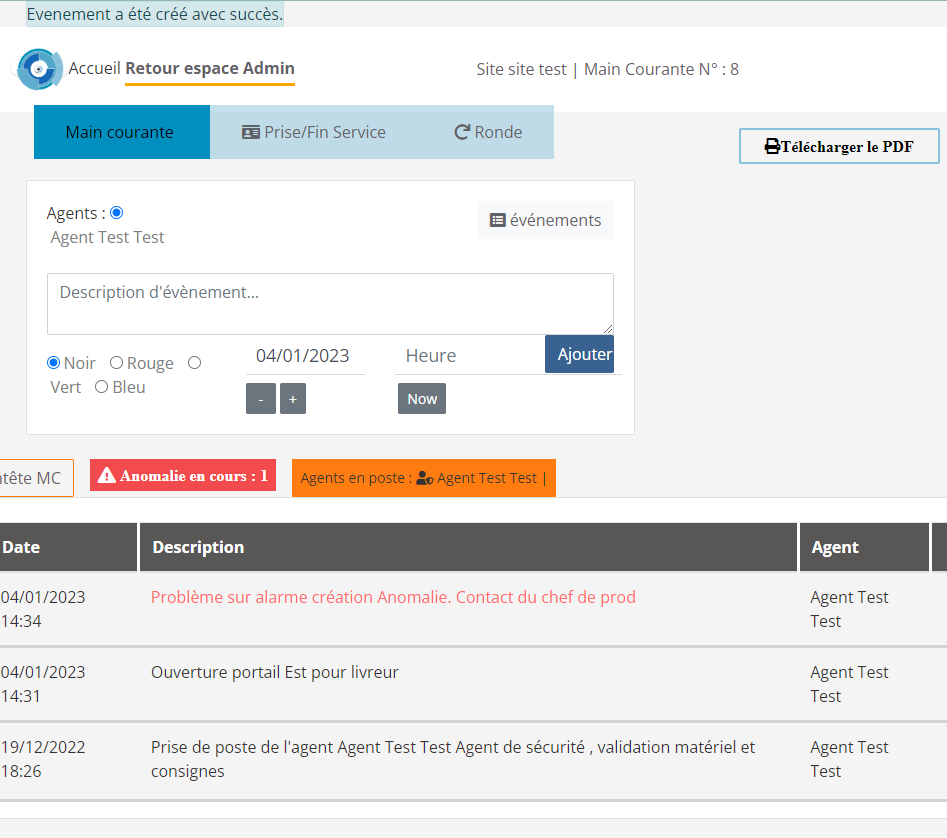Increase the date with plus button
Viewport: 947px width, 838px height.
pos(293,398)
